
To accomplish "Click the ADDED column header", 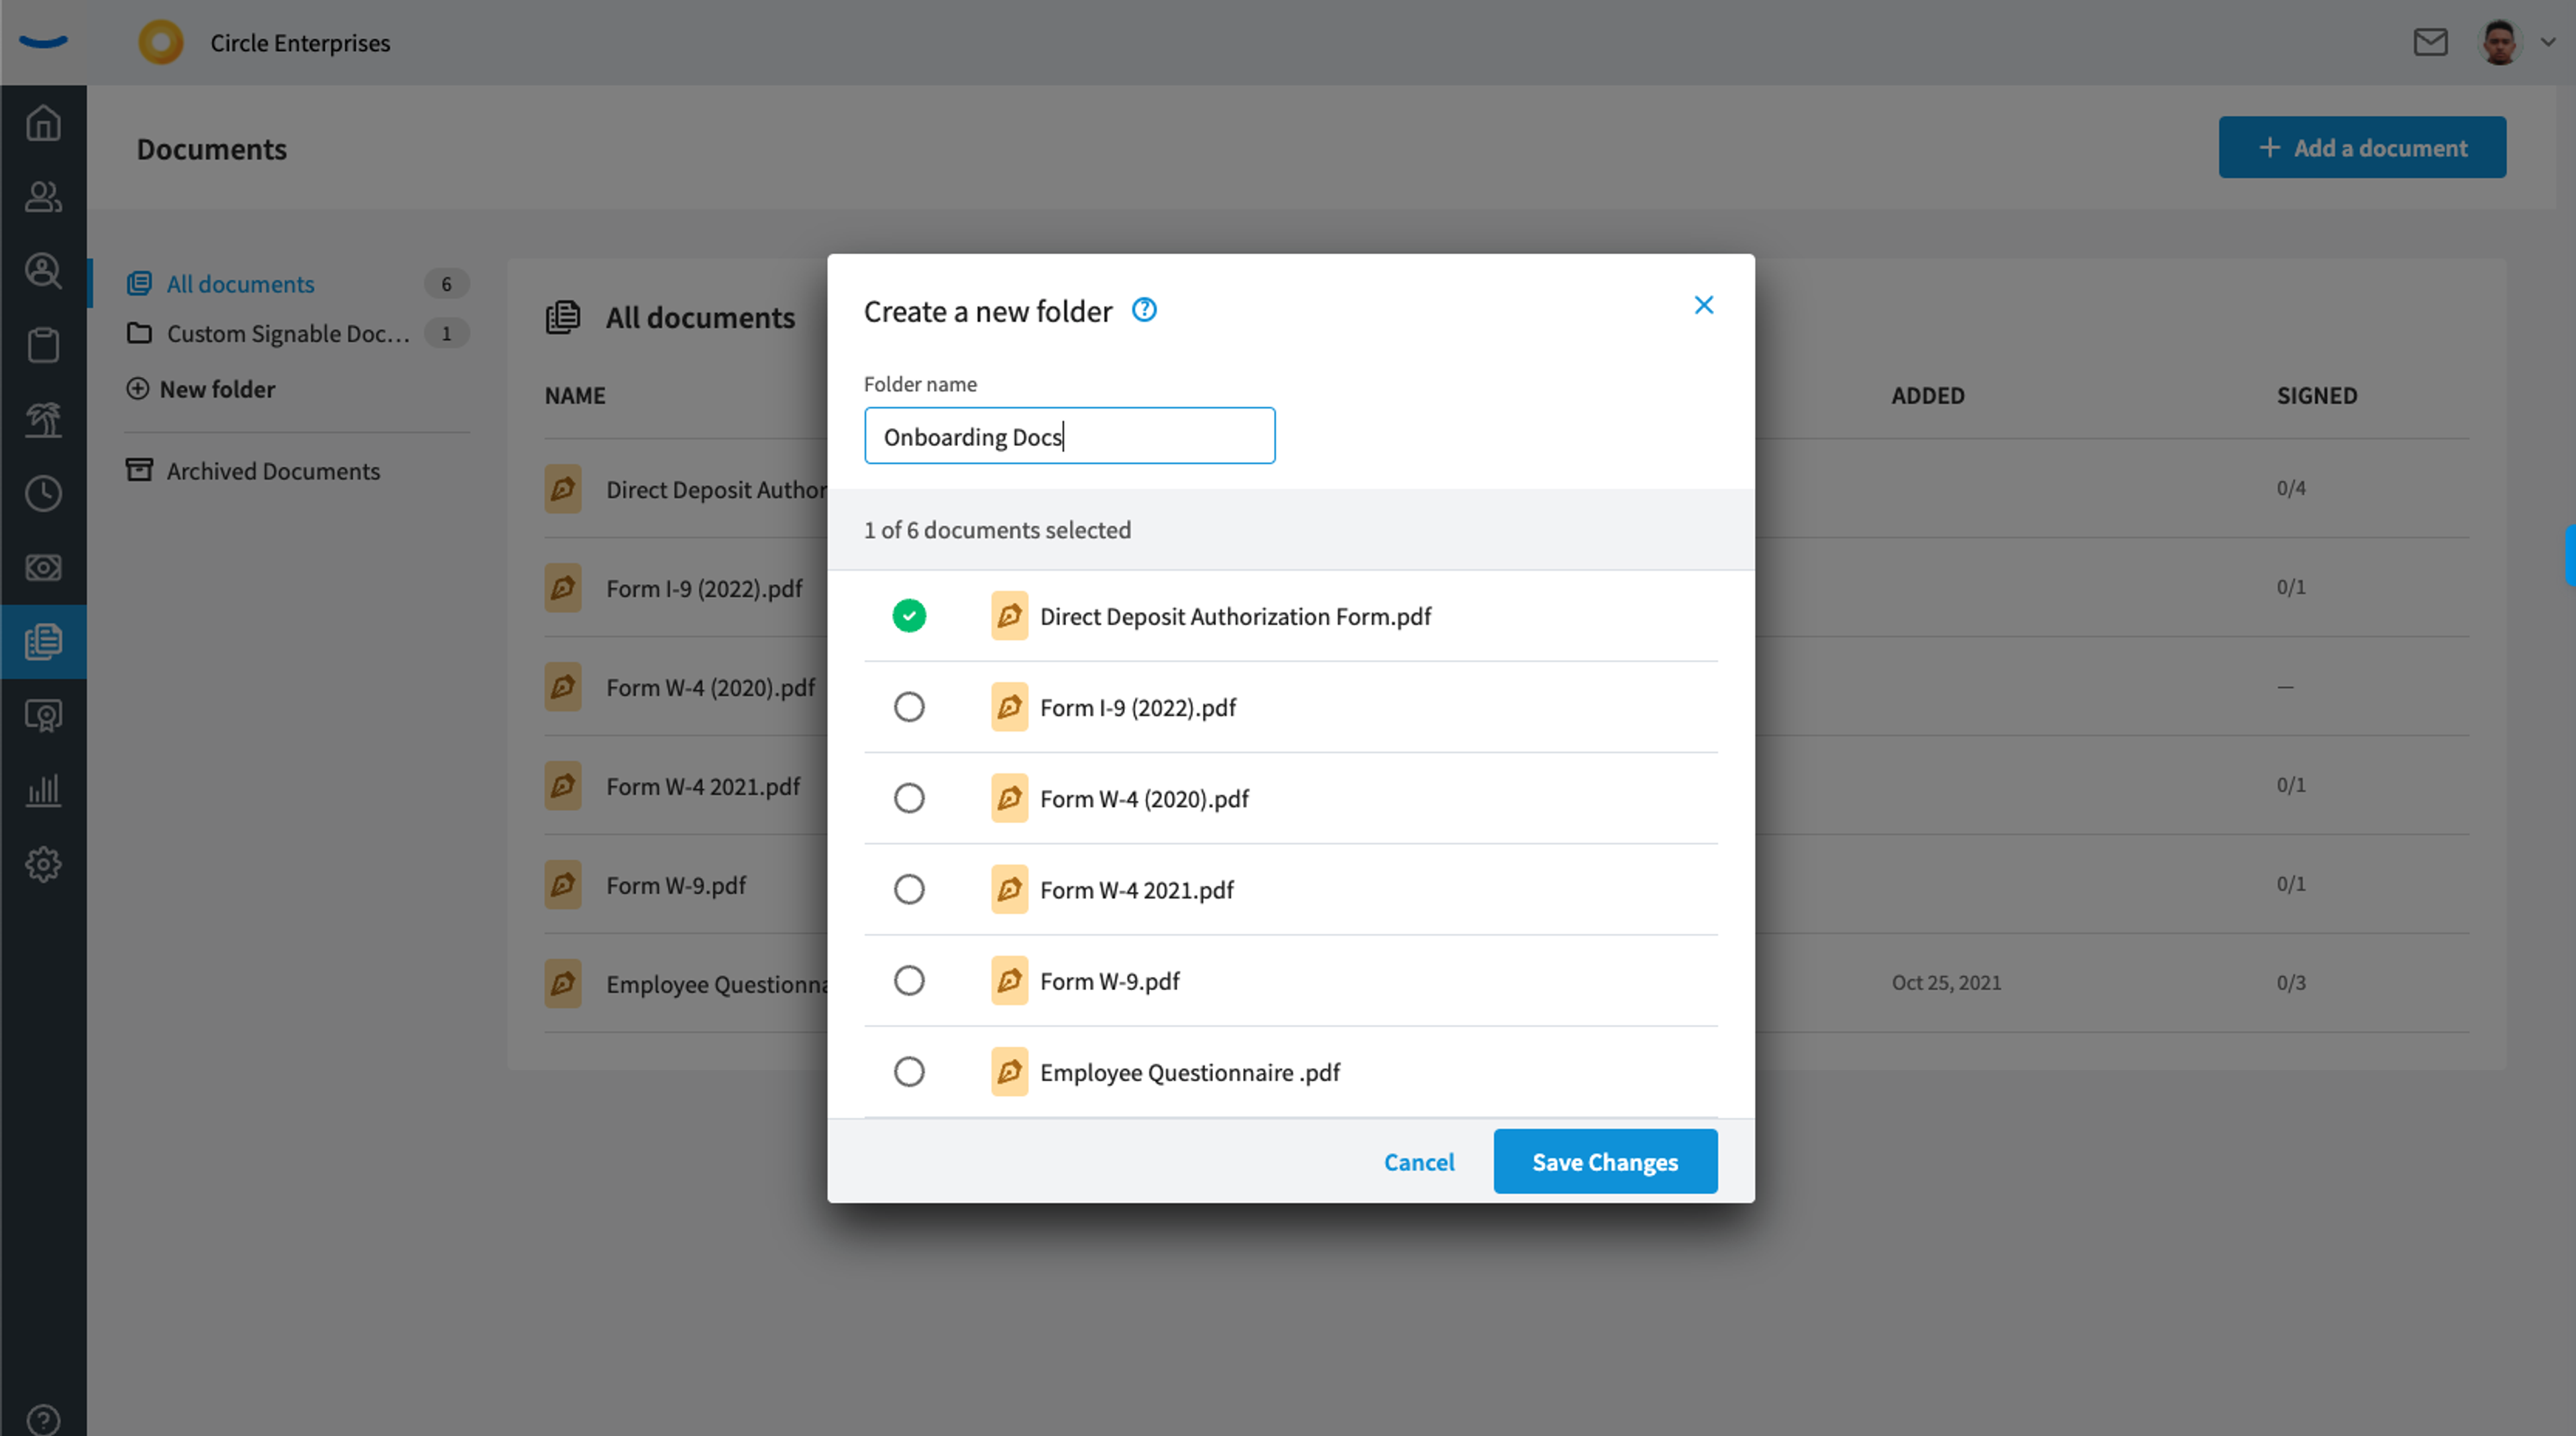I will 1927,395.
